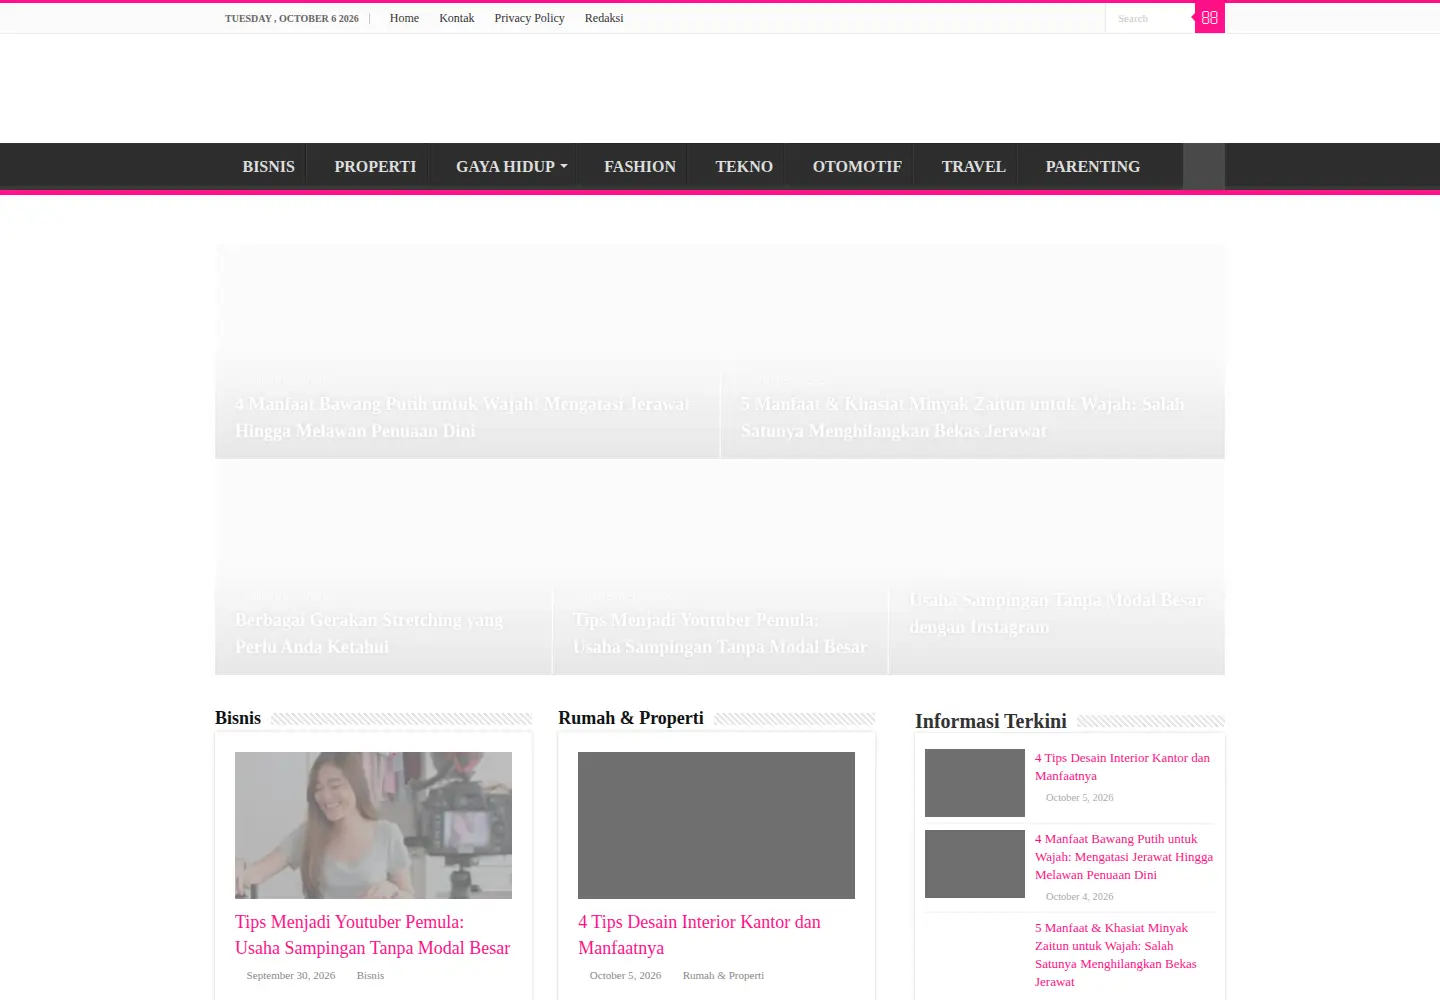The width and height of the screenshot is (1440, 1000).
Task: Select the OTOMOTIF menu item
Action: point(857,166)
